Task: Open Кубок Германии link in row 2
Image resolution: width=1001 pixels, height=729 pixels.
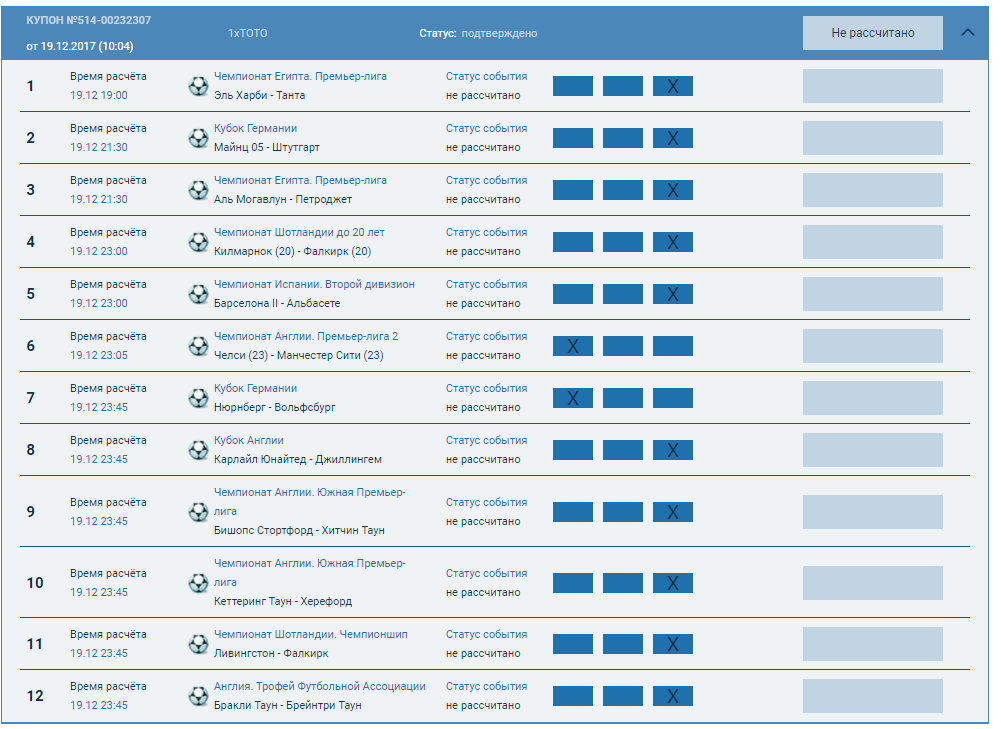Action: 255,128
